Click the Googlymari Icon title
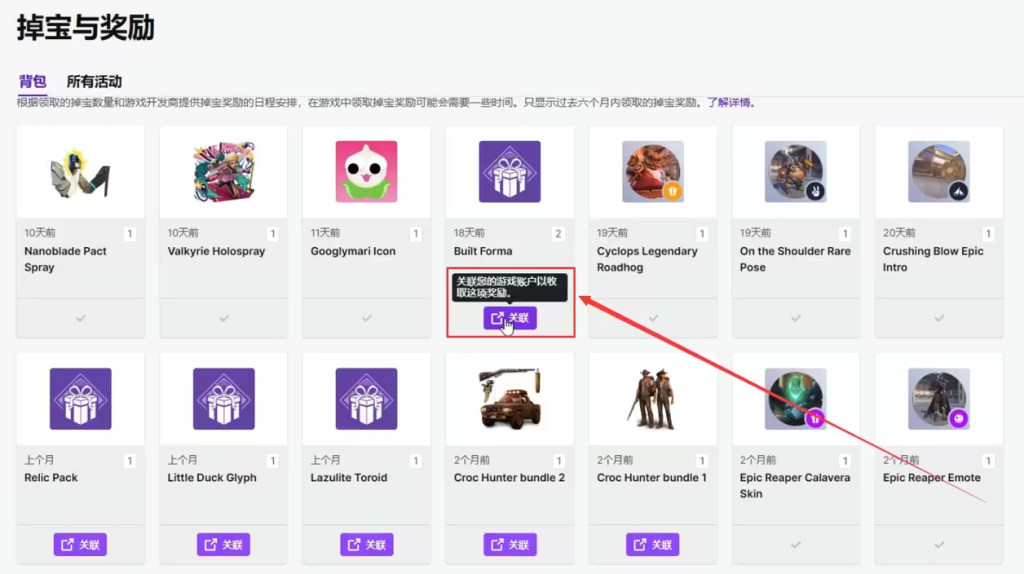Viewport: 1024px width, 574px height. 353,251
